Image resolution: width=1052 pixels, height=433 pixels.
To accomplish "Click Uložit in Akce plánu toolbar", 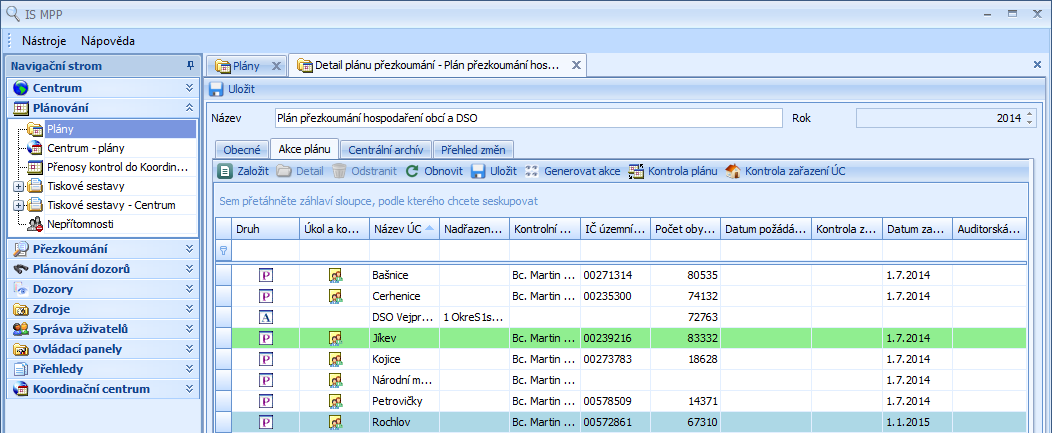I will (494, 171).
